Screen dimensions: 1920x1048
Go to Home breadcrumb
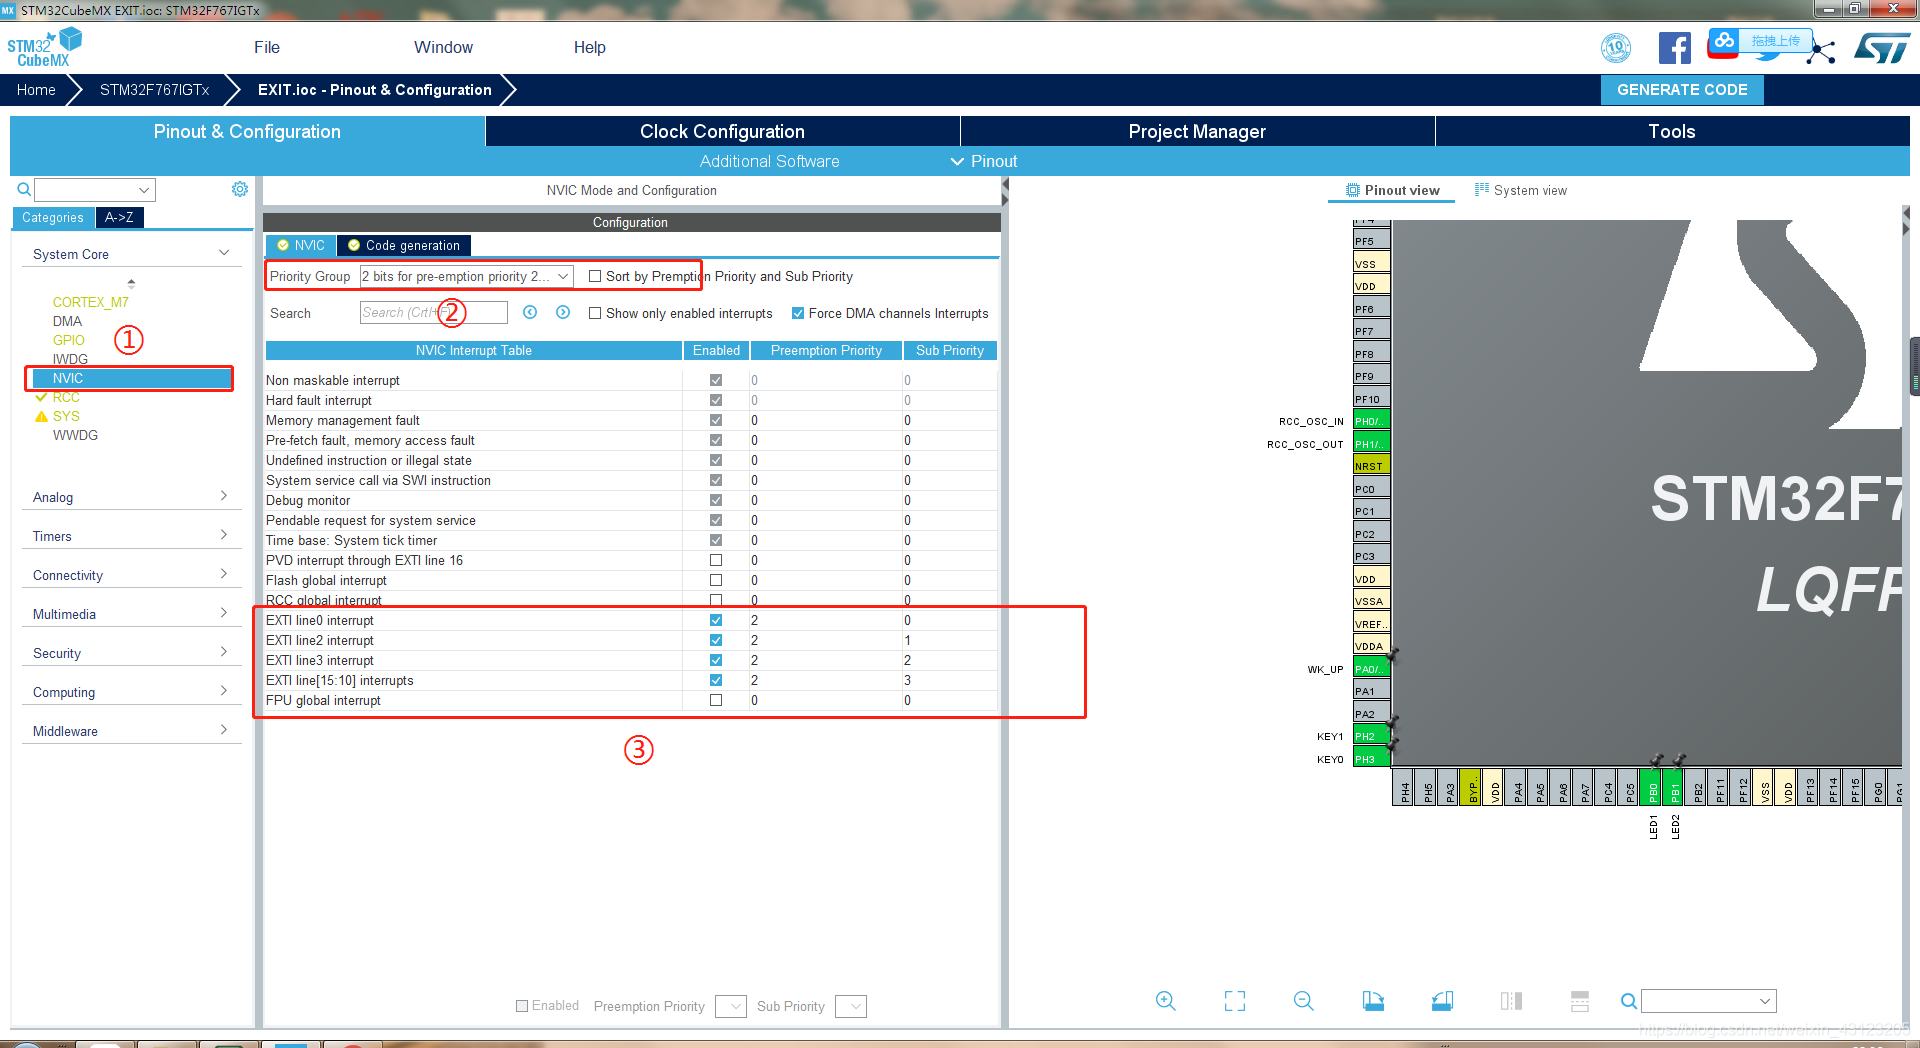click(36, 90)
